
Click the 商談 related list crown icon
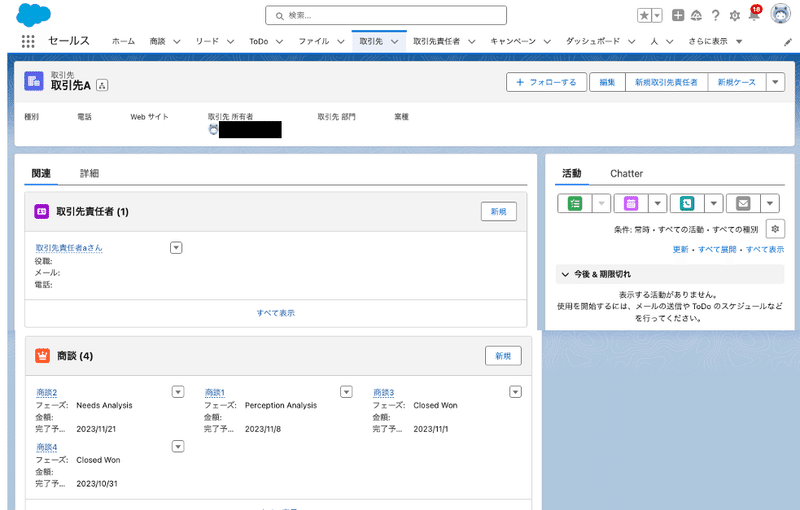[x=42, y=355]
